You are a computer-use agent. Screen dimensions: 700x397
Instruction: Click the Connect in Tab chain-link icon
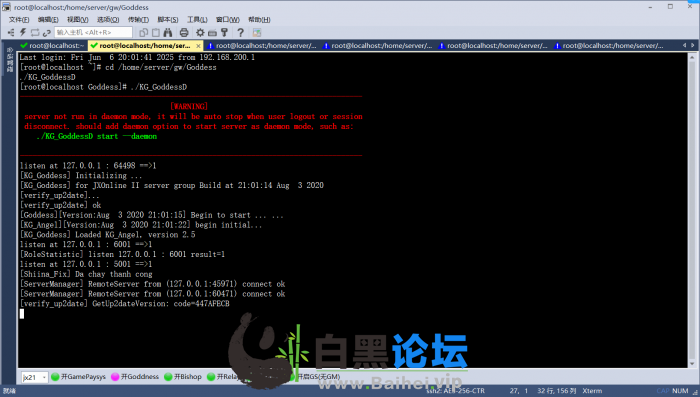pyautogui.click(x=46, y=32)
